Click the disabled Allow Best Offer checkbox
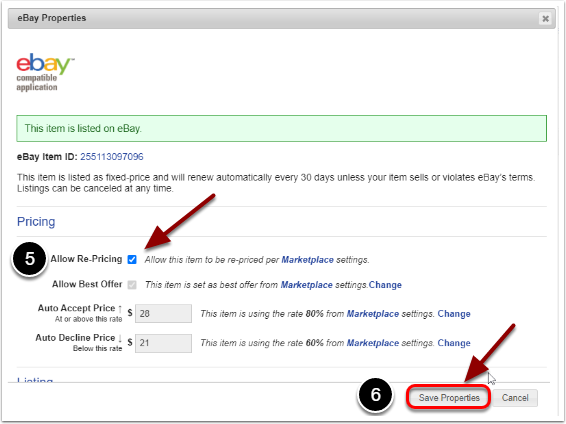The image size is (566, 424). [132, 285]
